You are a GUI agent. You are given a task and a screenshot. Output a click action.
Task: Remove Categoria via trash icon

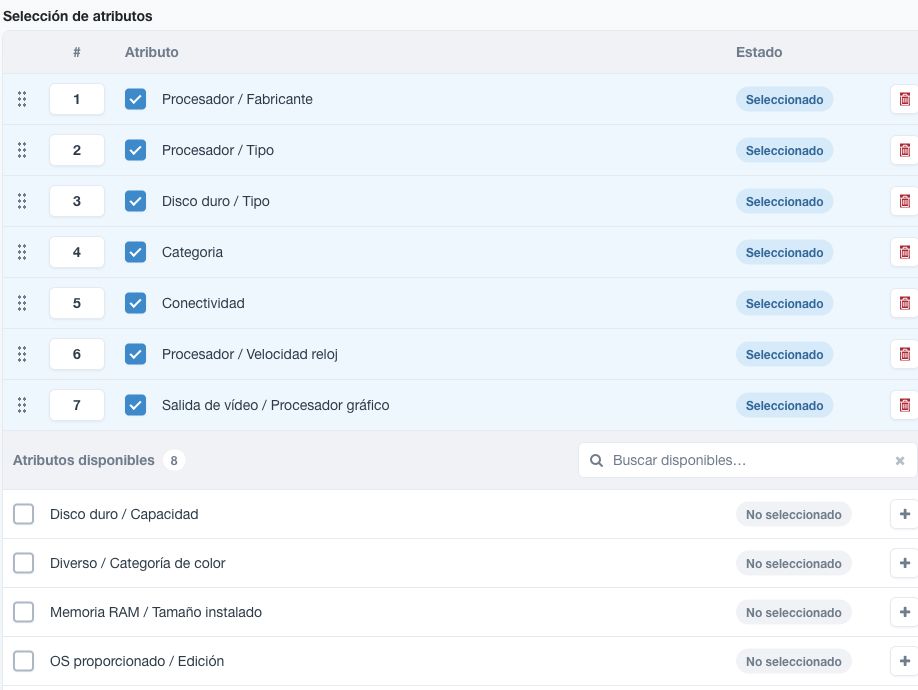pos(905,252)
